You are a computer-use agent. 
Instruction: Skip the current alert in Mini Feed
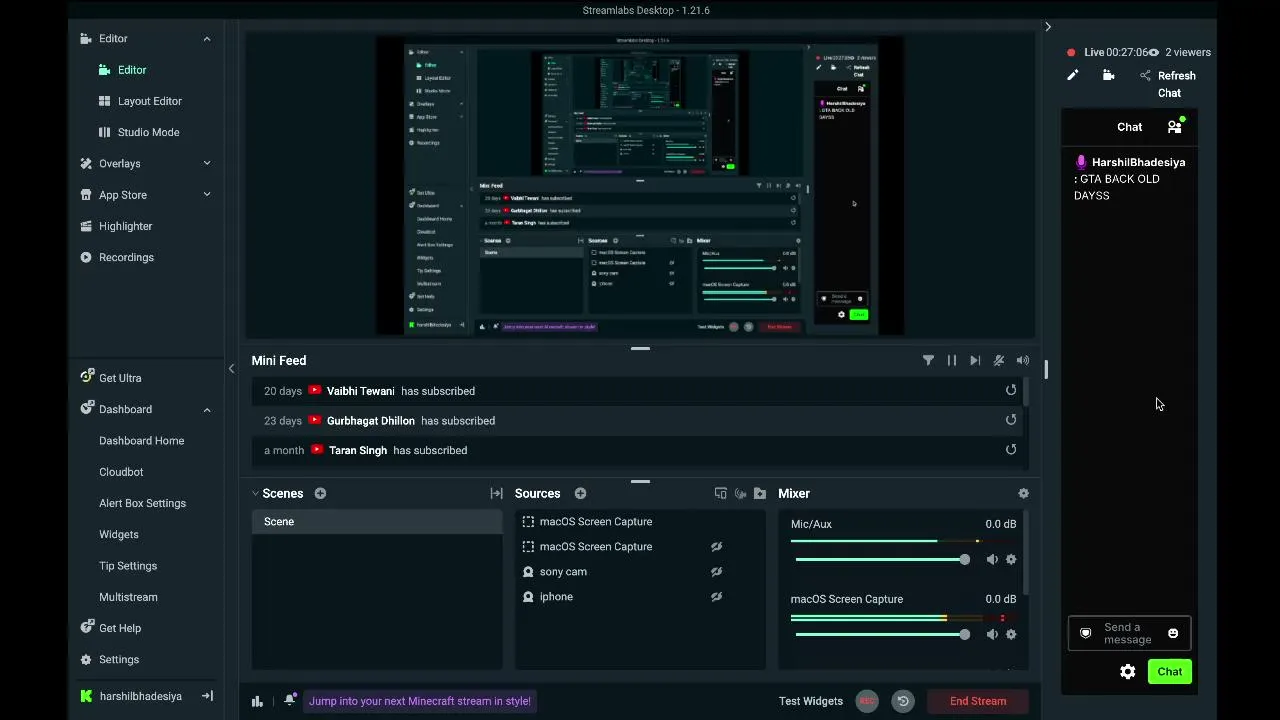click(975, 360)
